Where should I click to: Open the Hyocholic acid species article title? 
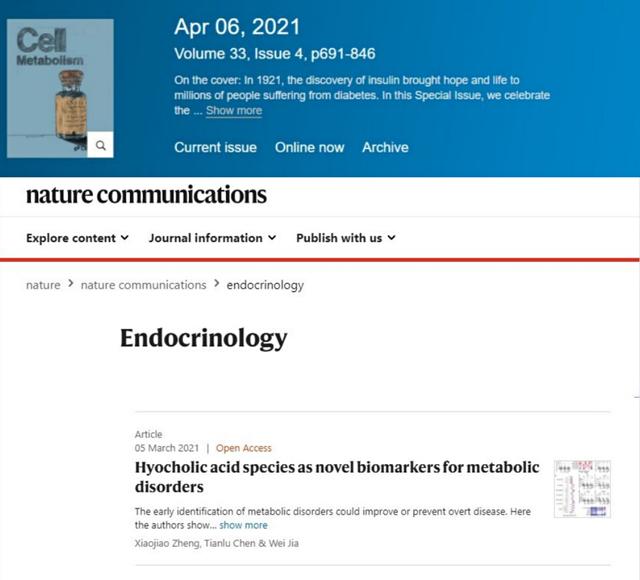point(337,477)
